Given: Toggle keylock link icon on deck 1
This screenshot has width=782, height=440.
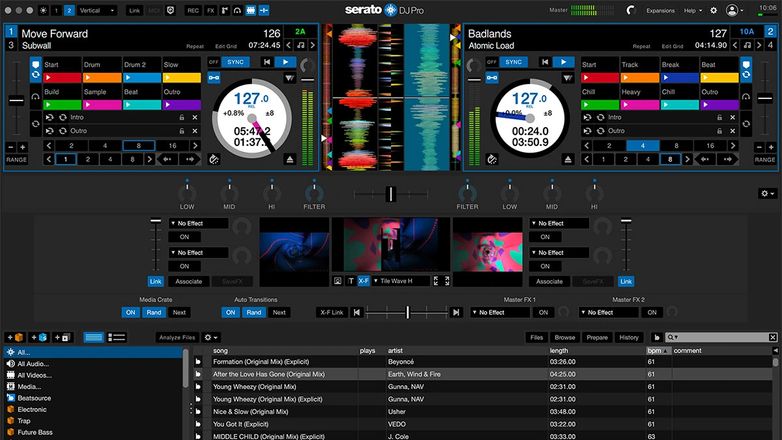Looking at the screenshot, I should (214, 78).
